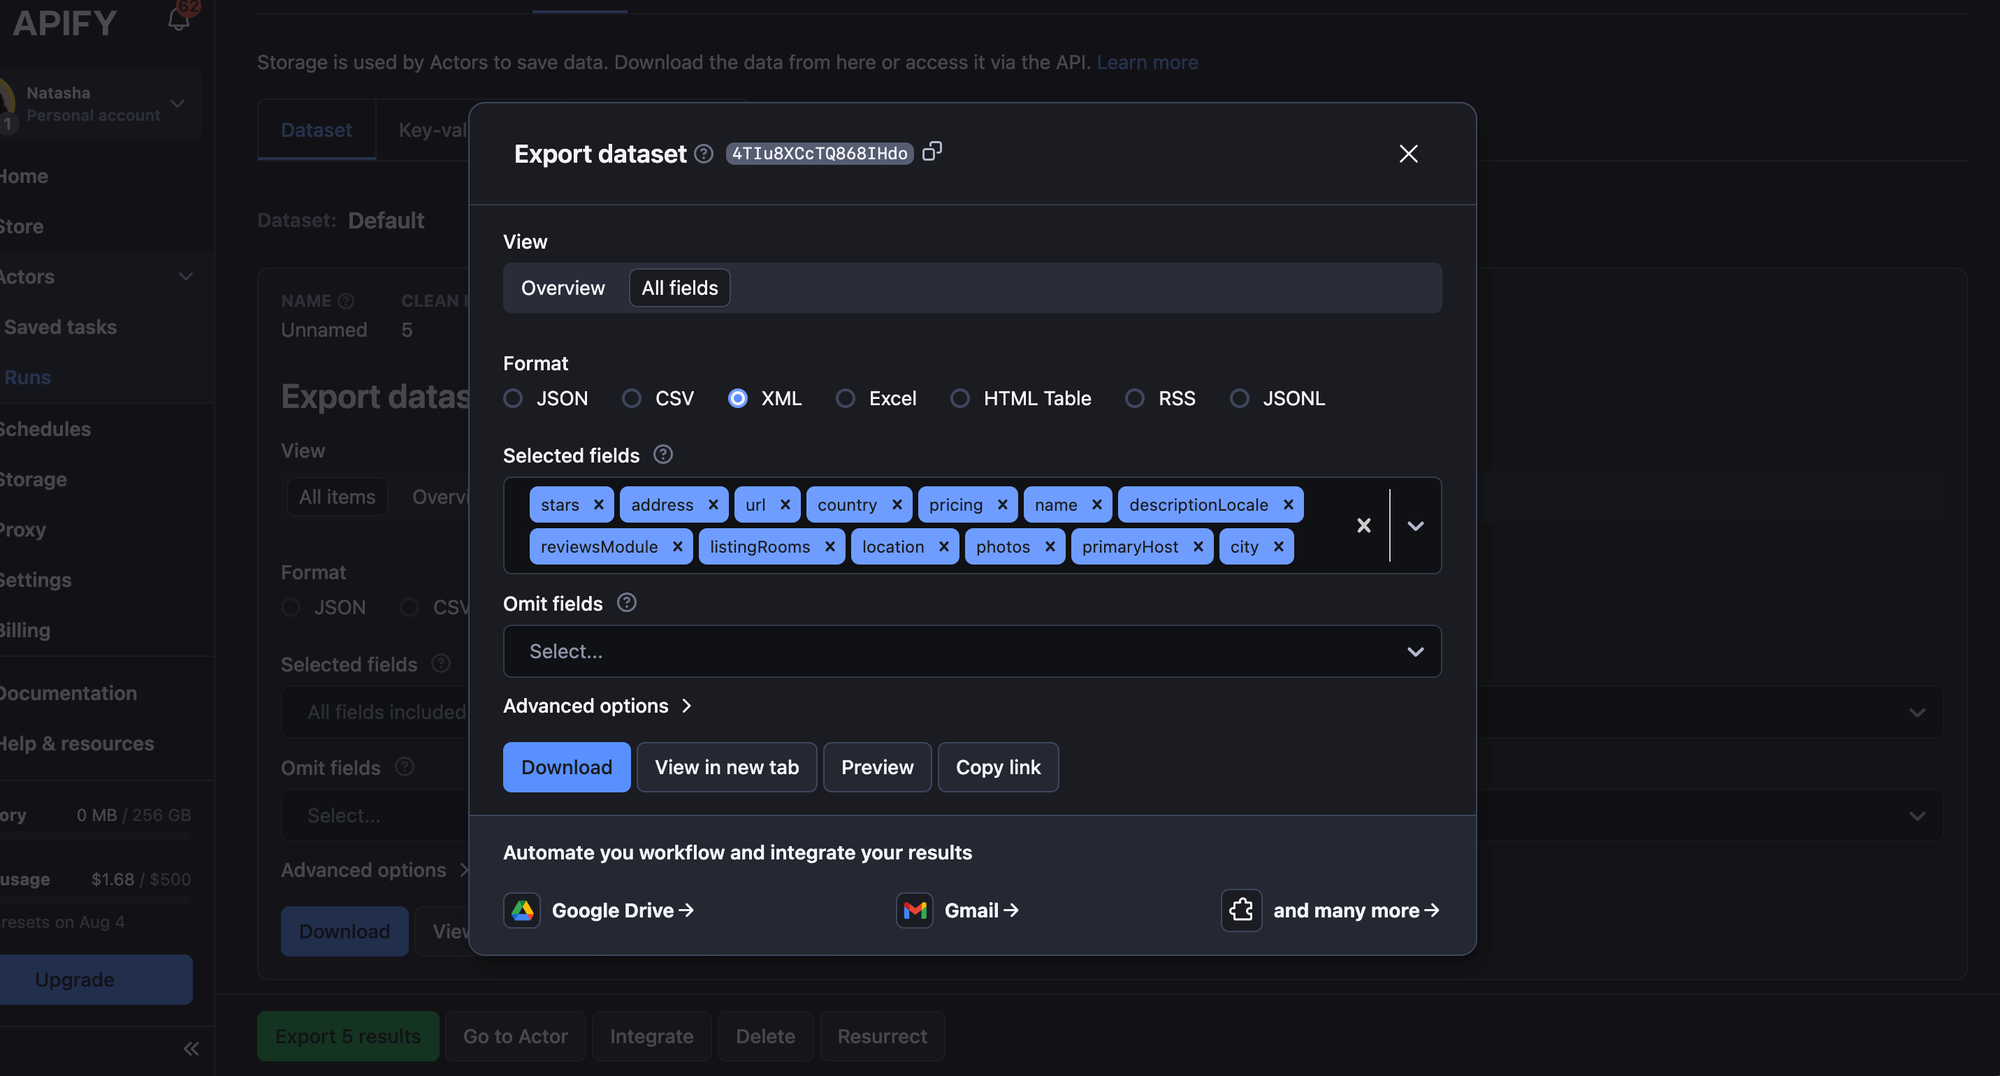Click the copy icon beside dataset ID
2000x1076 pixels.
(x=932, y=152)
